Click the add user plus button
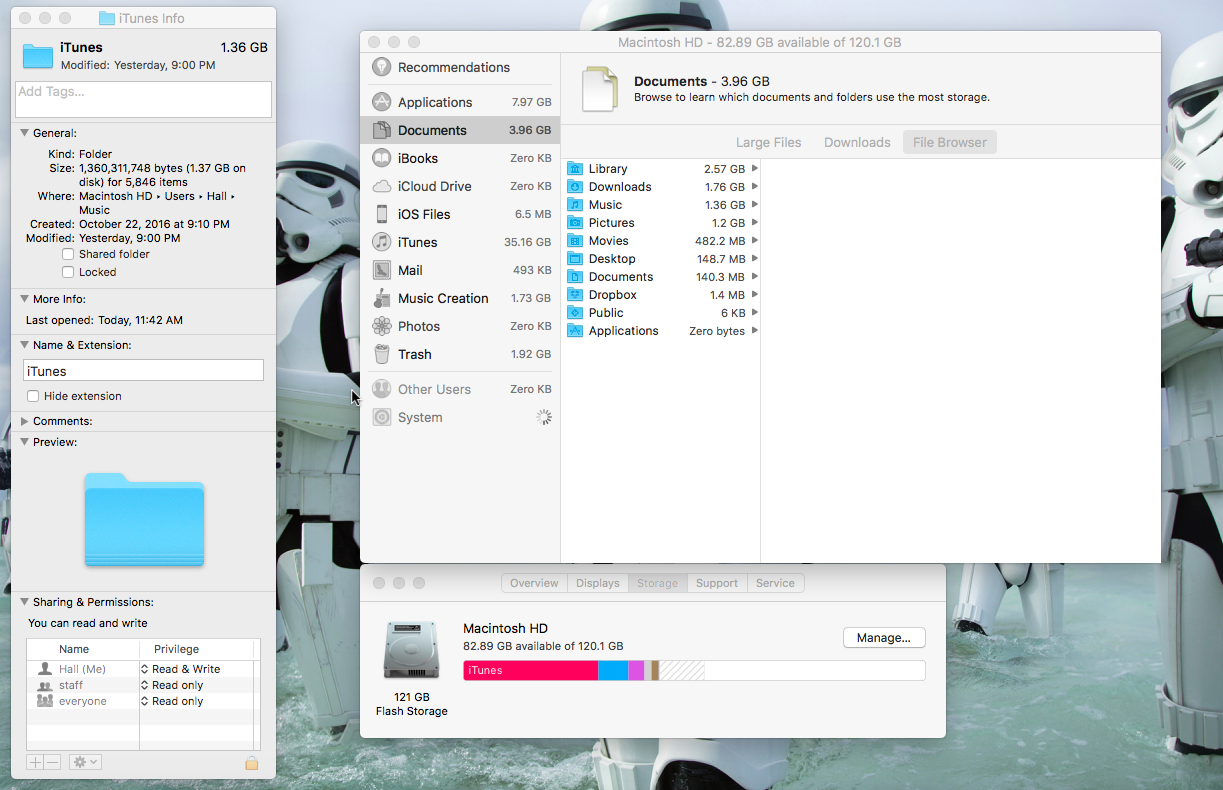 click(35, 762)
